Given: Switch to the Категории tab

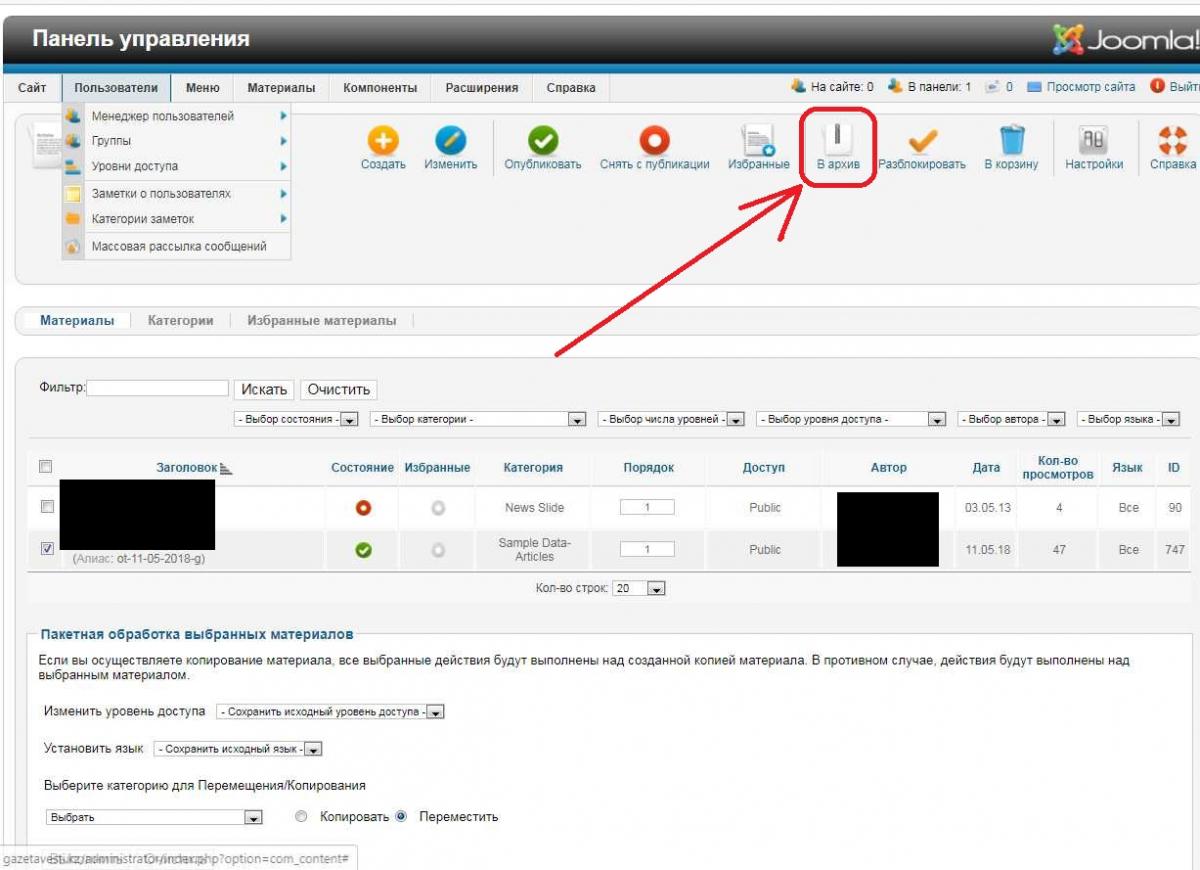Looking at the screenshot, I should (x=180, y=321).
